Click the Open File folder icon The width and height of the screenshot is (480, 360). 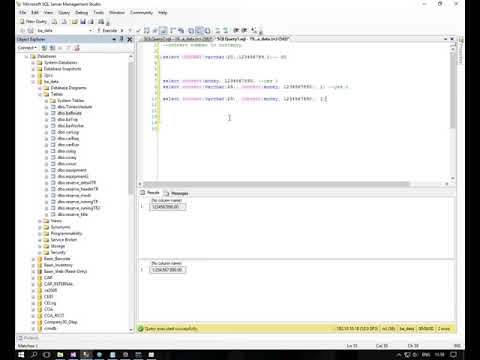point(74,22)
